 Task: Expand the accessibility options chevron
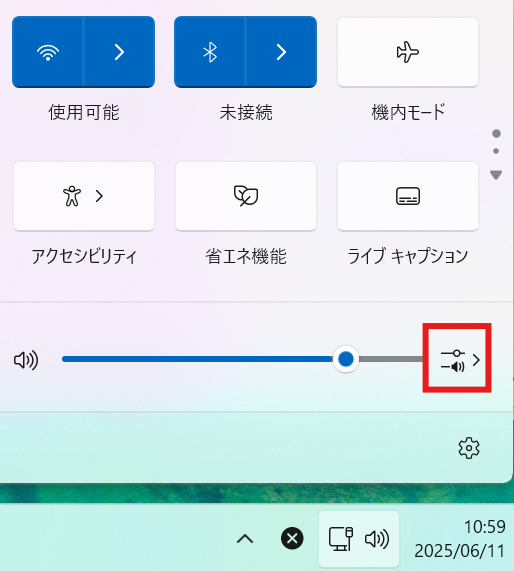pos(99,196)
